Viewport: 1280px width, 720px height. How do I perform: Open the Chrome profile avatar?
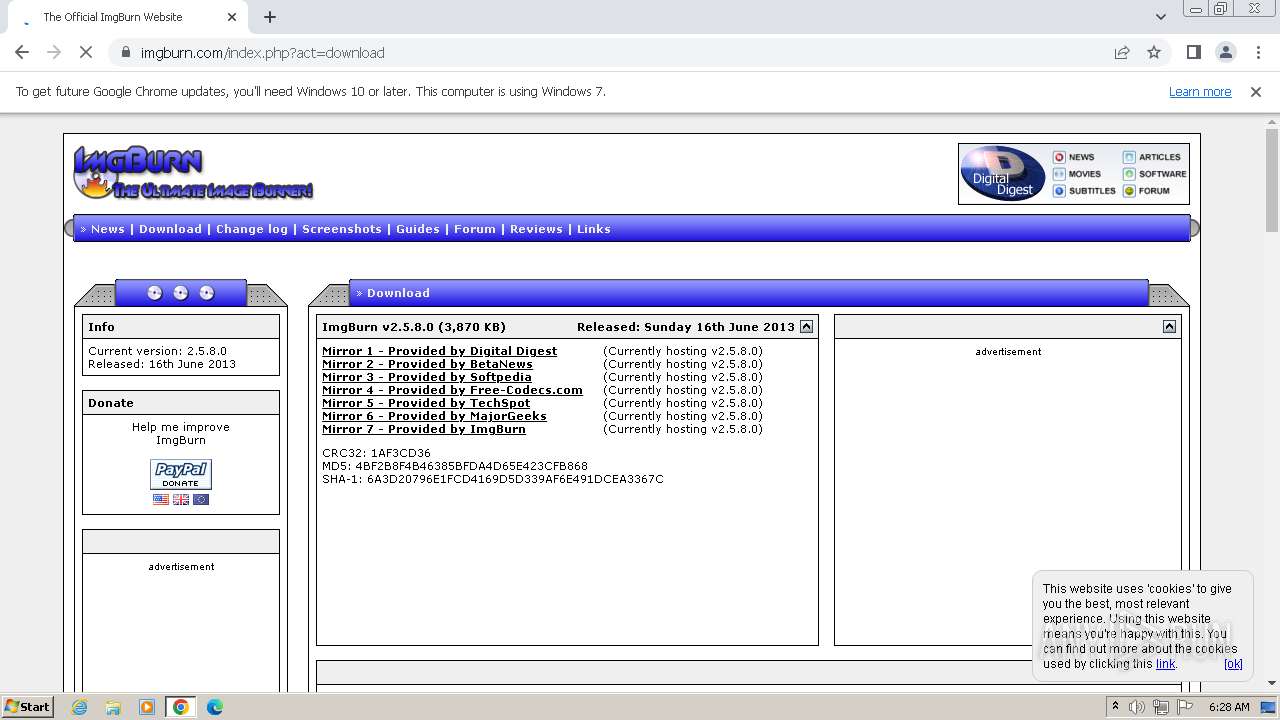pyautogui.click(x=1226, y=52)
